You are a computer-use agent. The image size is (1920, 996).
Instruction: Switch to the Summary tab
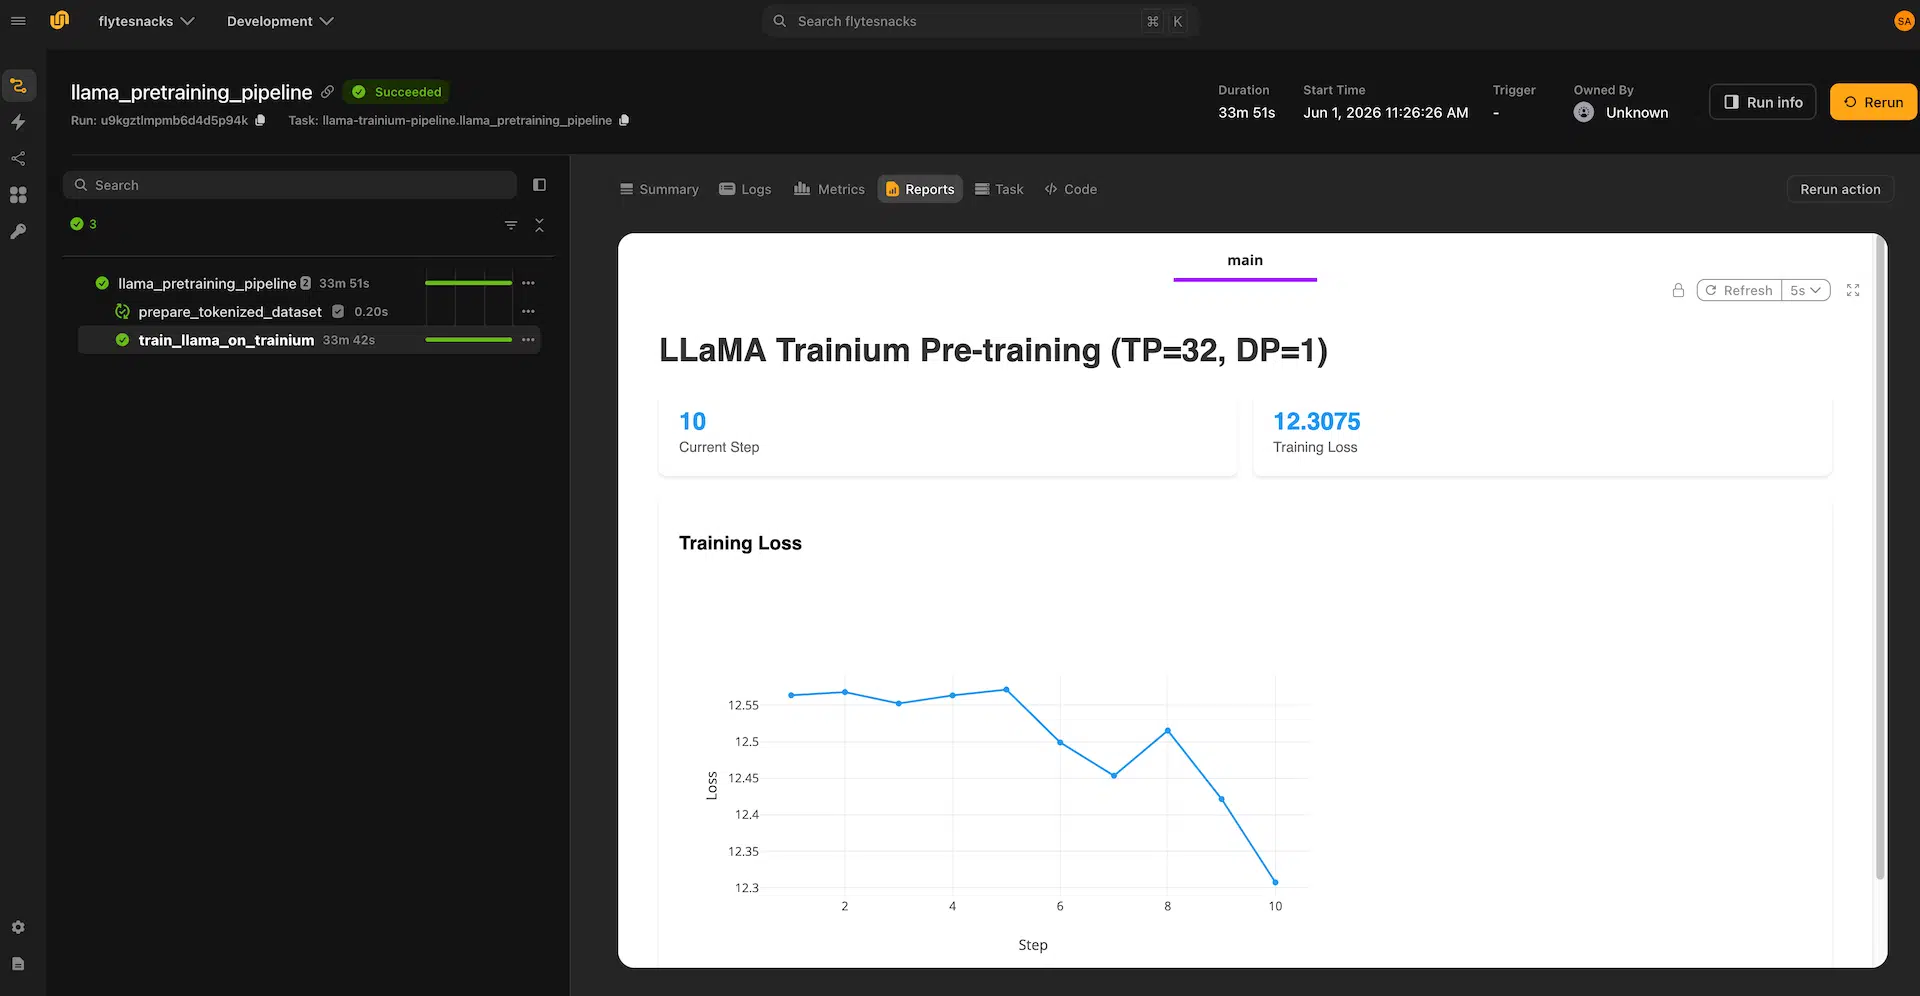click(x=659, y=189)
